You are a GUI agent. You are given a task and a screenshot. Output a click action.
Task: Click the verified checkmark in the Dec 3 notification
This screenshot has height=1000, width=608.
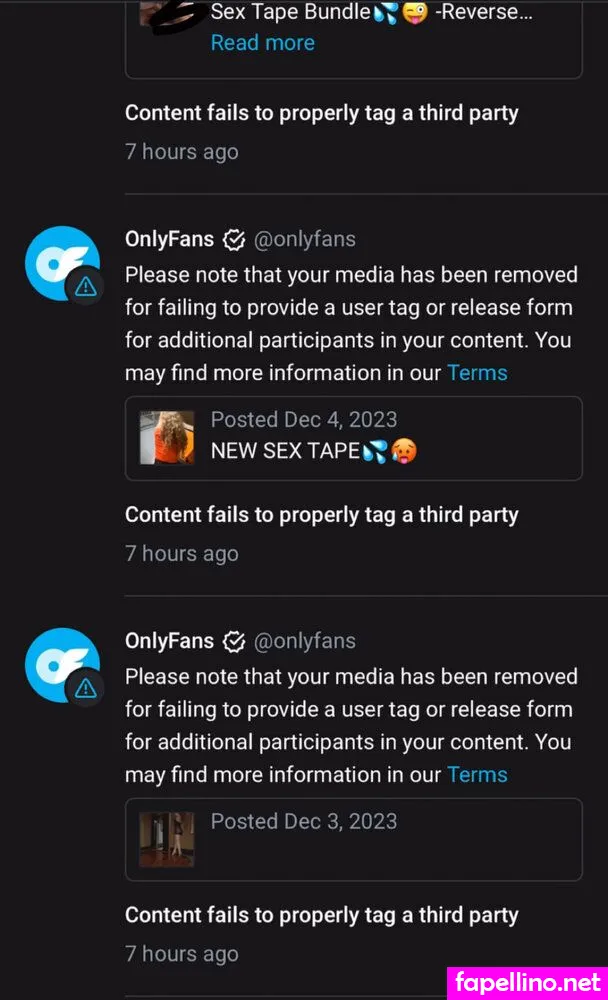pyautogui.click(x=234, y=641)
